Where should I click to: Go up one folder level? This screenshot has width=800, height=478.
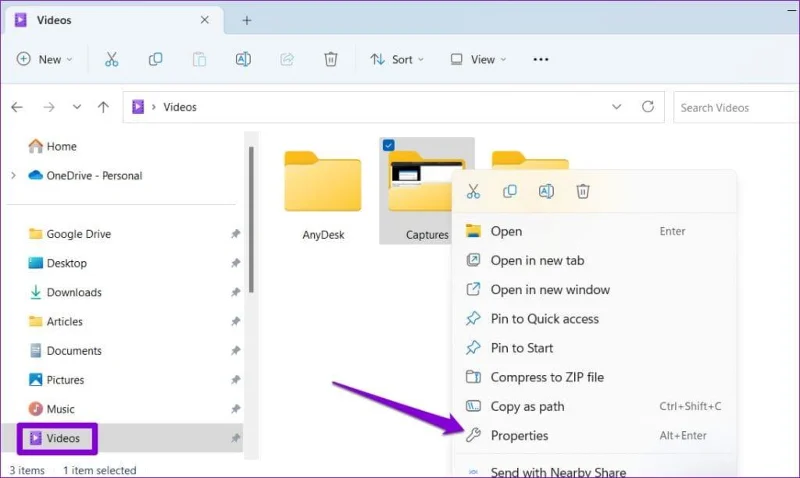(103, 107)
